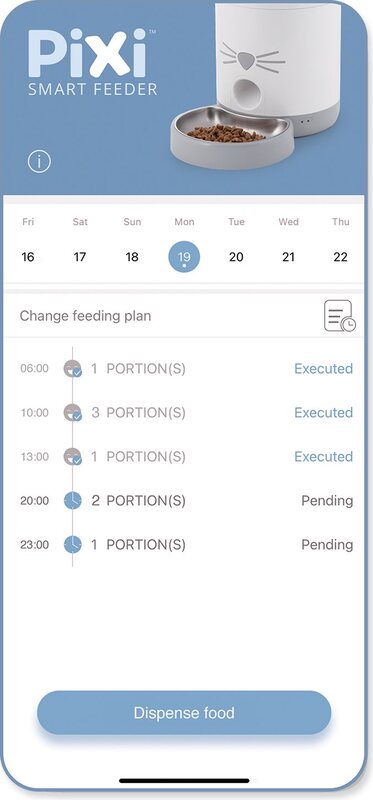Tap the Dispense food button
The height and width of the screenshot is (800, 373).
coord(184,713)
